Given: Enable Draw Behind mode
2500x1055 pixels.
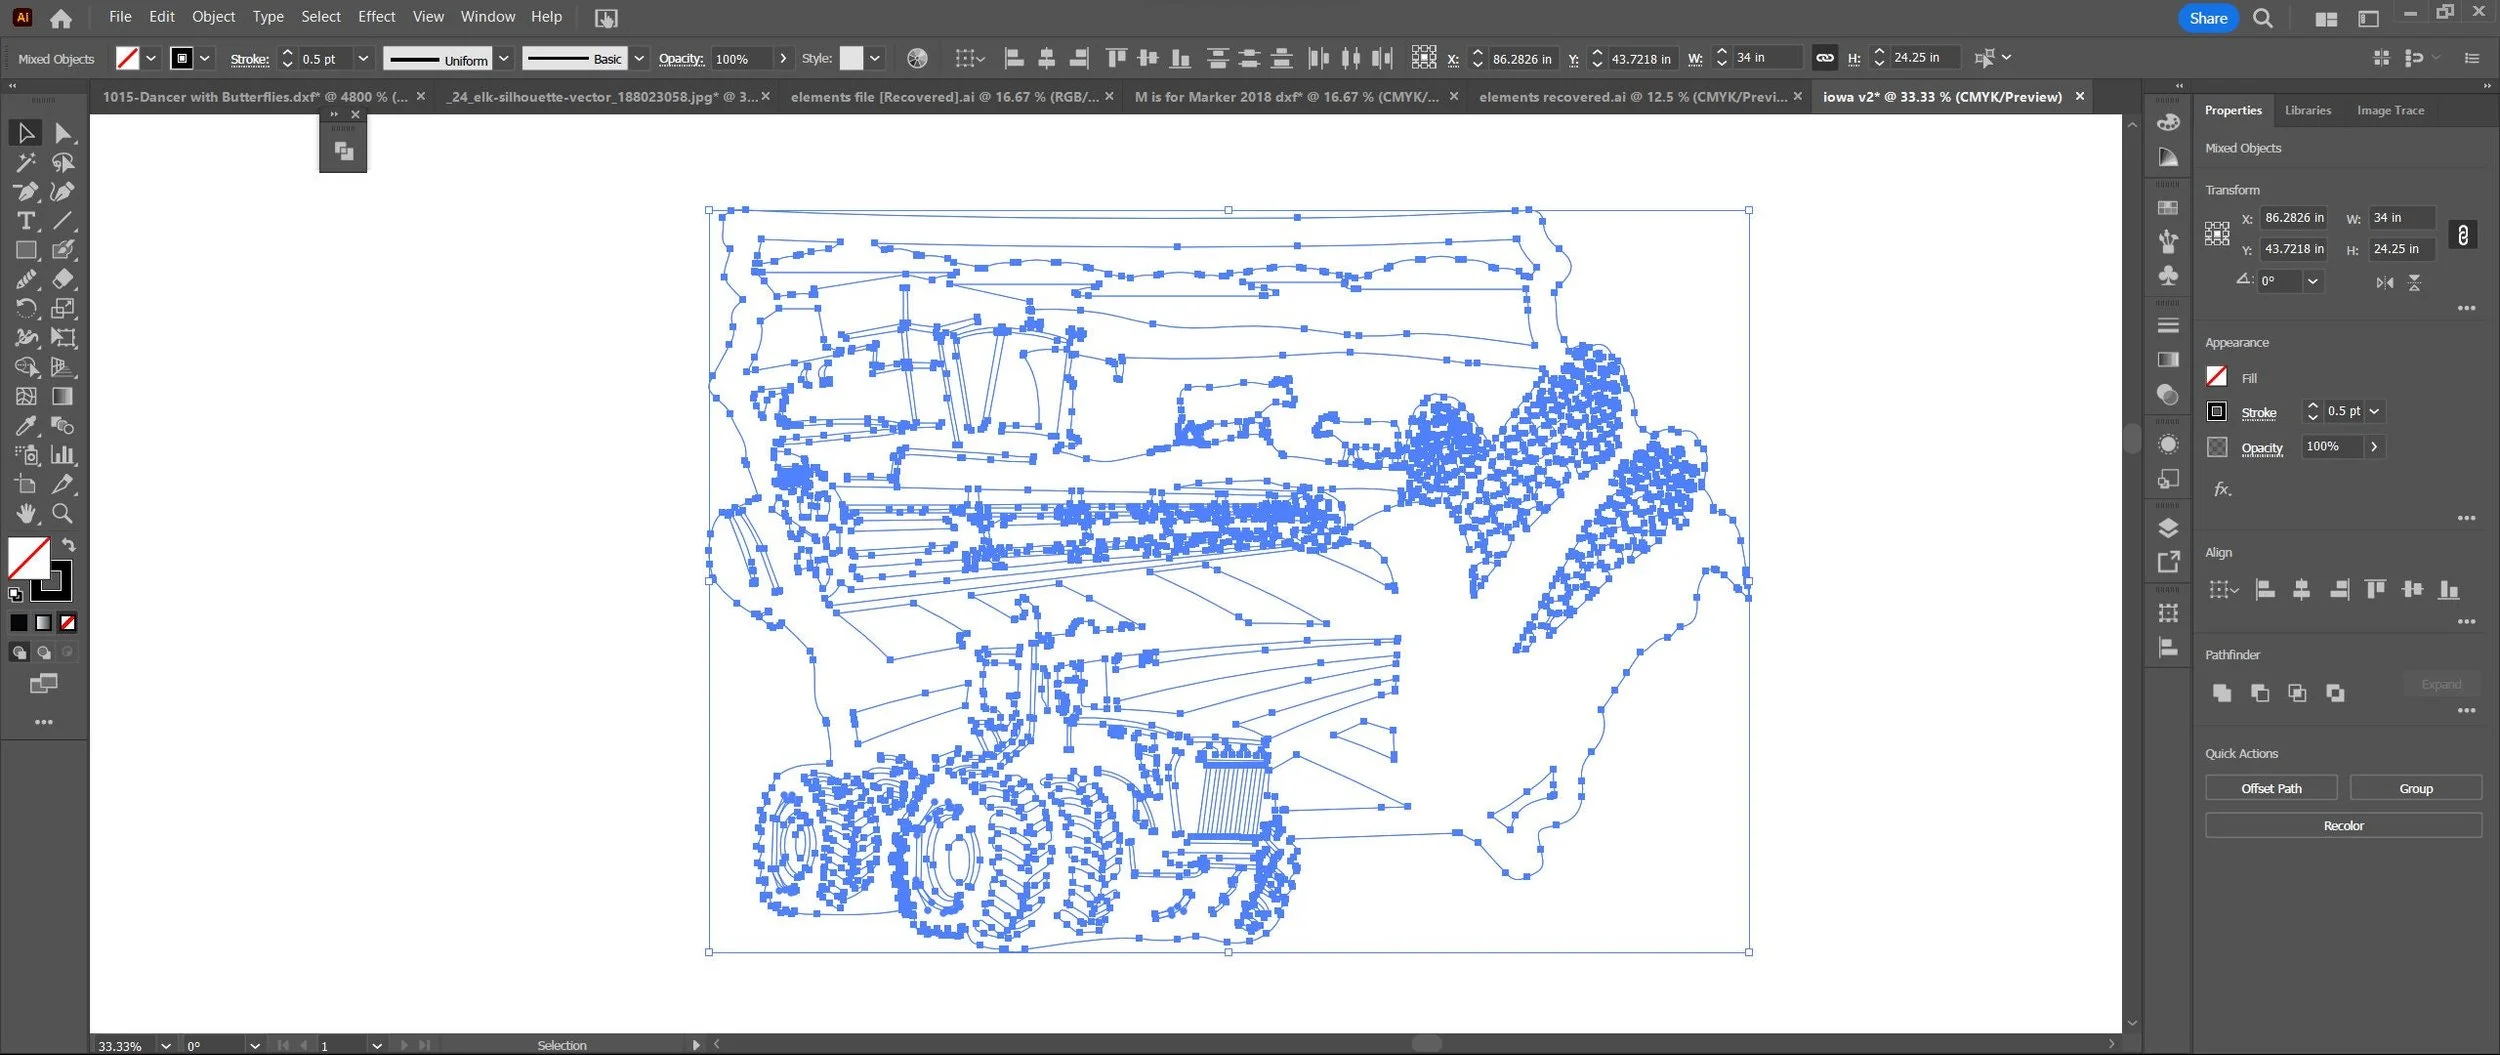Looking at the screenshot, I should tap(43, 652).
